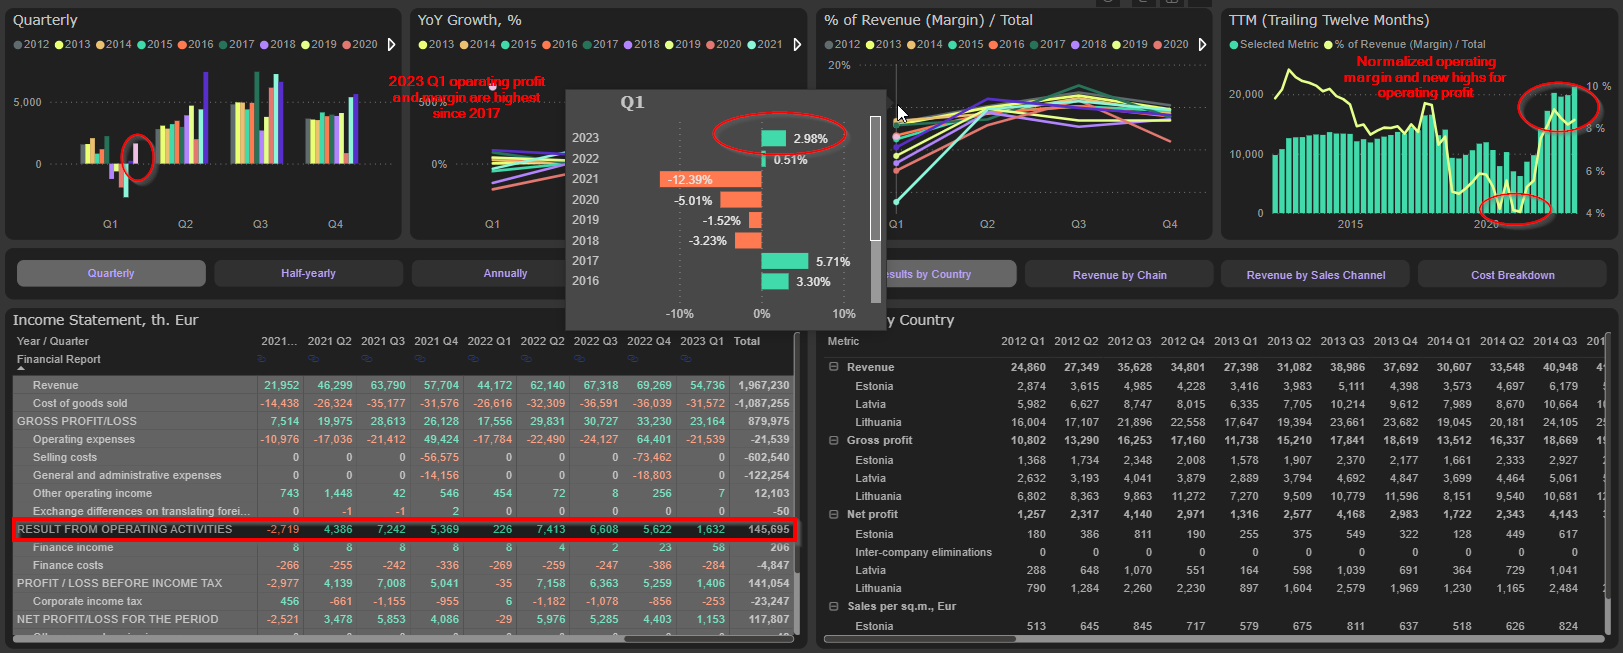Screen dimensions: 1623x653
Task: Collapse the Net profit row group
Action: [x=833, y=514]
